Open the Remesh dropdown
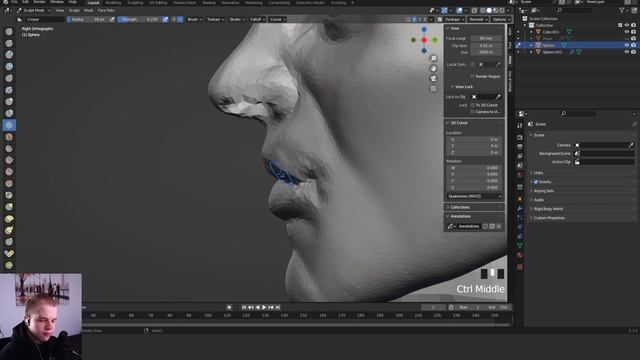Screen dimensions: 640x360 click(x=478, y=19)
